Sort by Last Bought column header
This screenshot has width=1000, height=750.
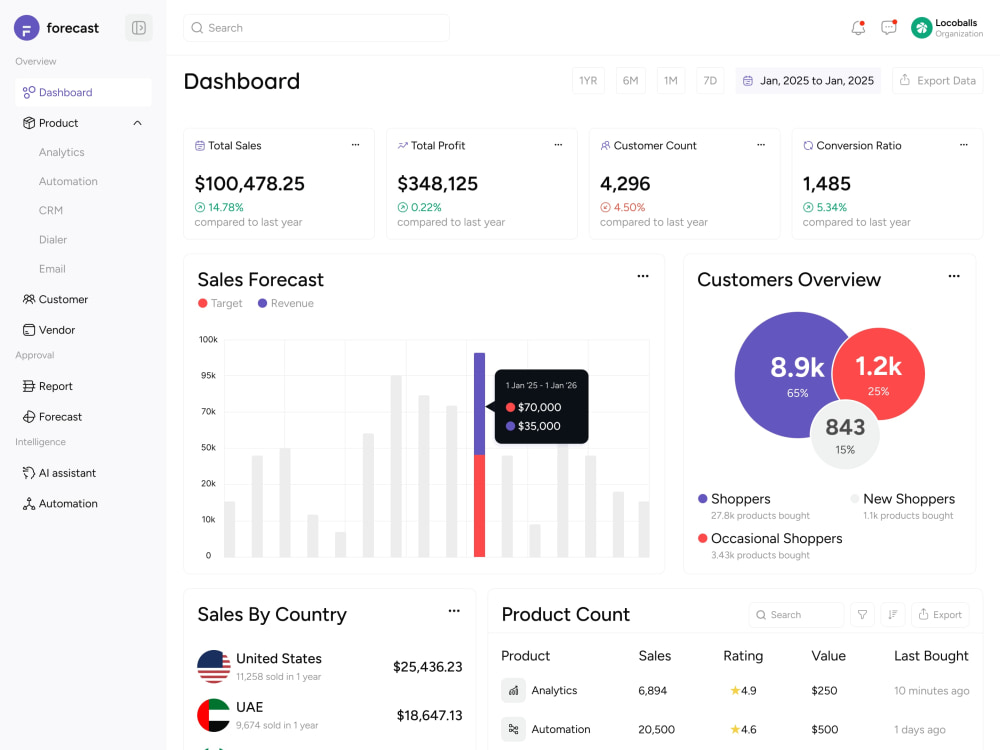(x=931, y=656)
